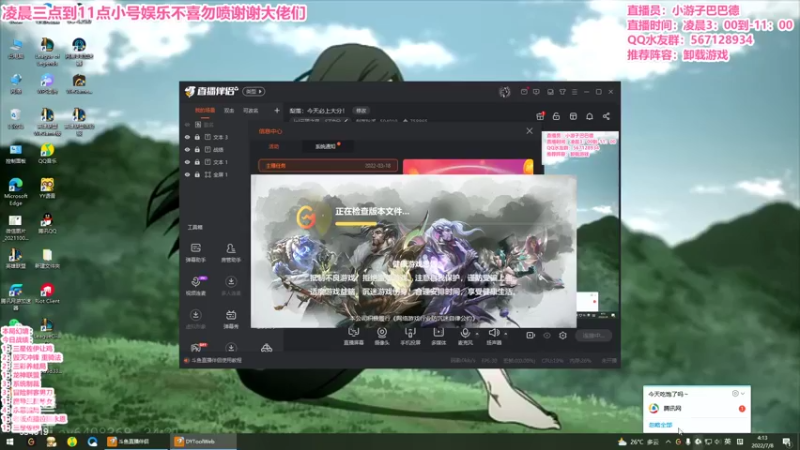
Task: Switch to 我的场景 scene tab
Action: [x=205, y=110]
